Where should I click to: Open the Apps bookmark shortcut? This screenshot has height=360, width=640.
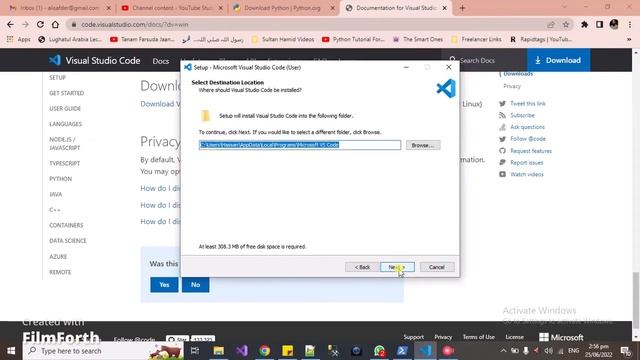[19, 39]
